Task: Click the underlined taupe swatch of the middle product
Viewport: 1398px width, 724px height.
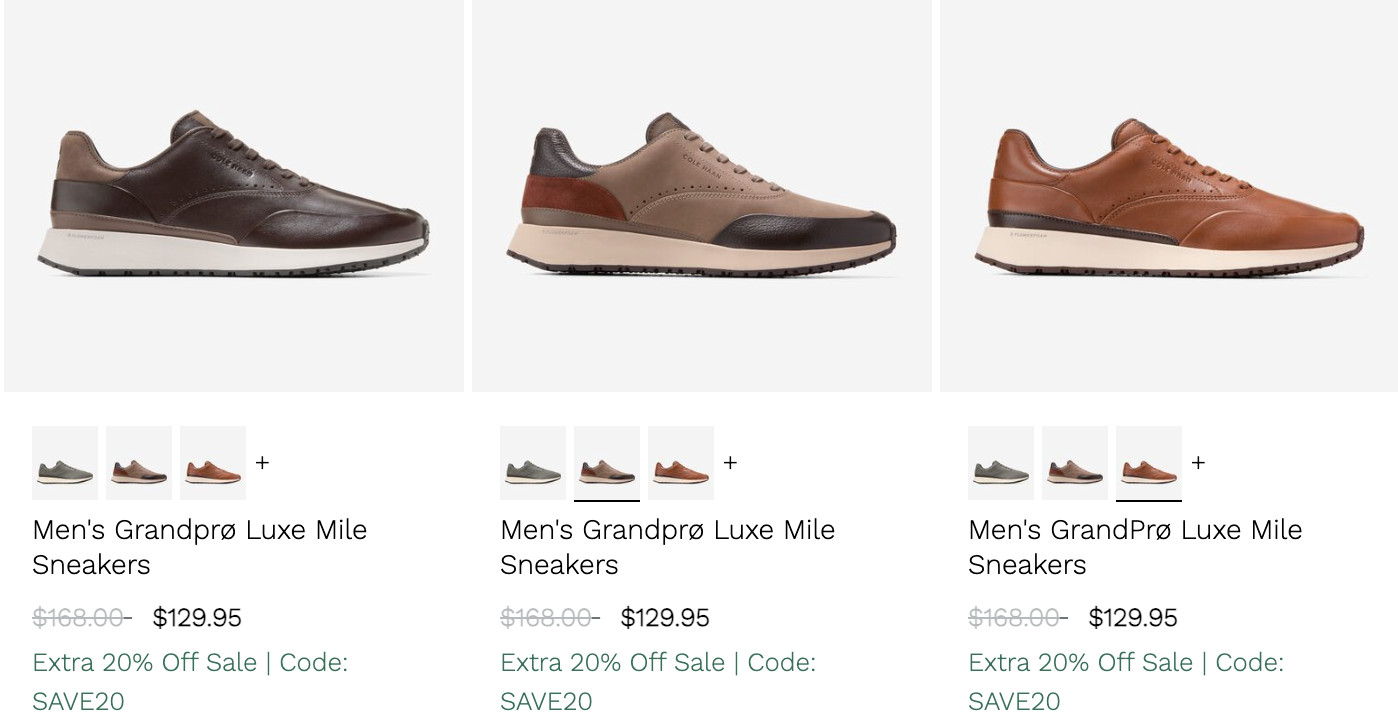Action: point(607,463)
